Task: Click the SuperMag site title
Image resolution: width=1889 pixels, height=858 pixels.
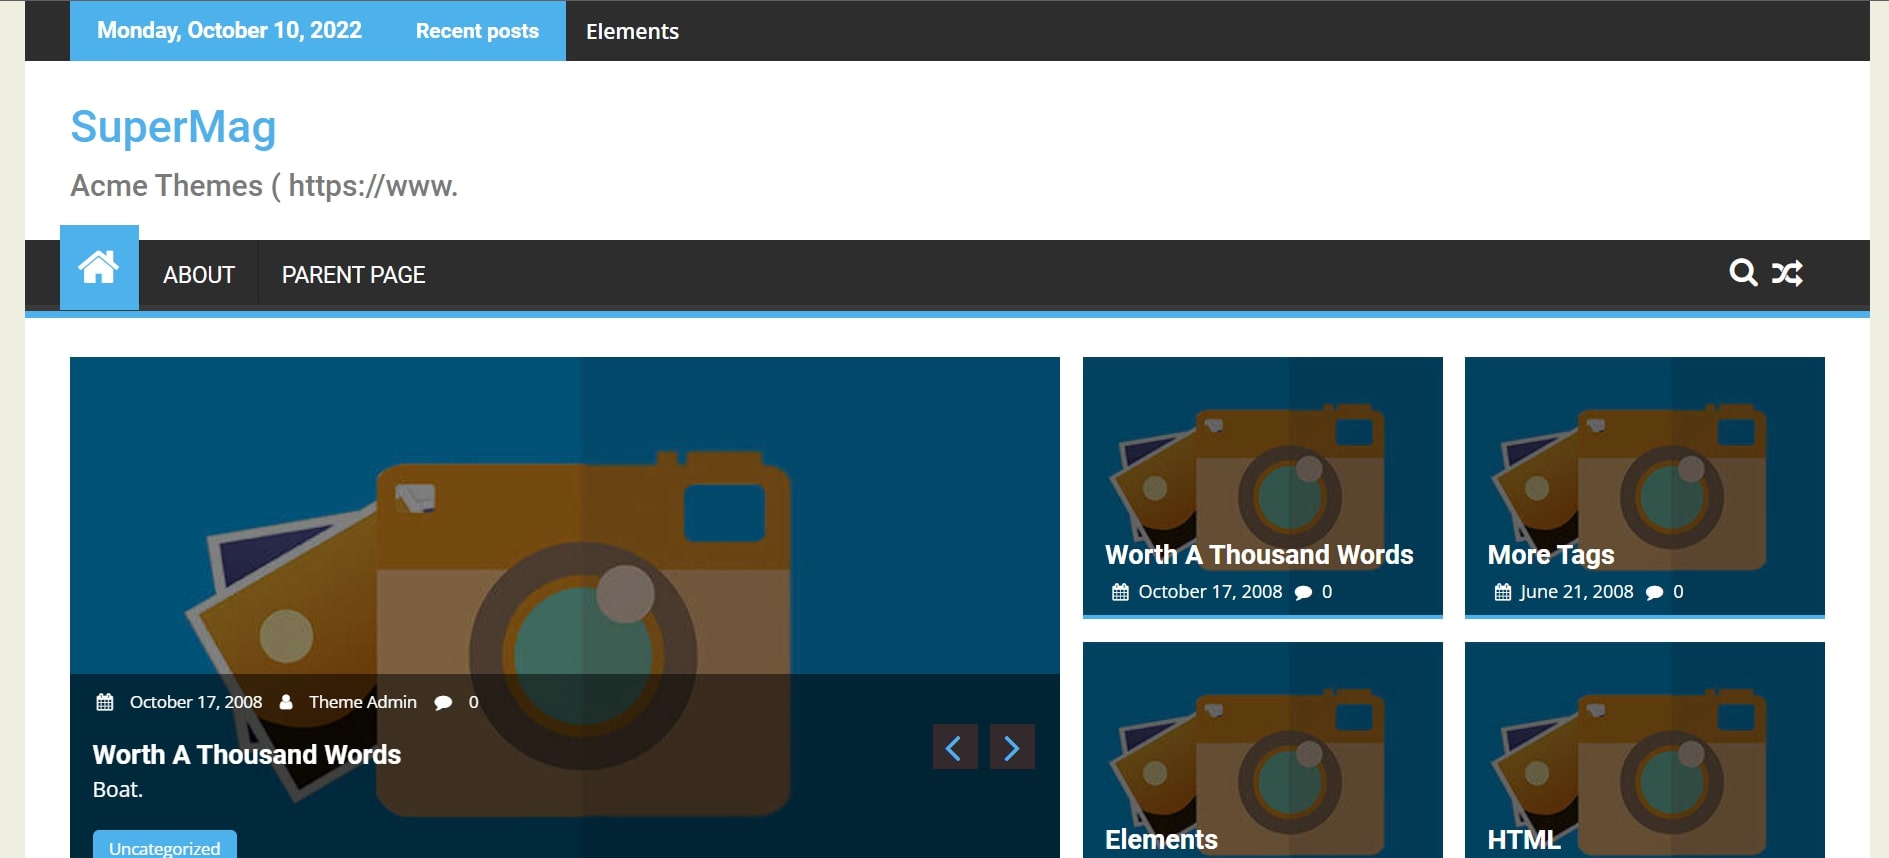Action: pos(173,127)
